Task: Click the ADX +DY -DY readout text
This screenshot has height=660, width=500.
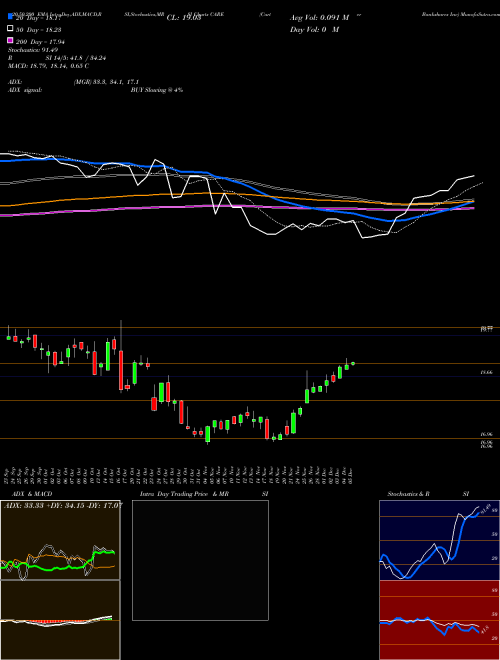Action: coord(63,505)
